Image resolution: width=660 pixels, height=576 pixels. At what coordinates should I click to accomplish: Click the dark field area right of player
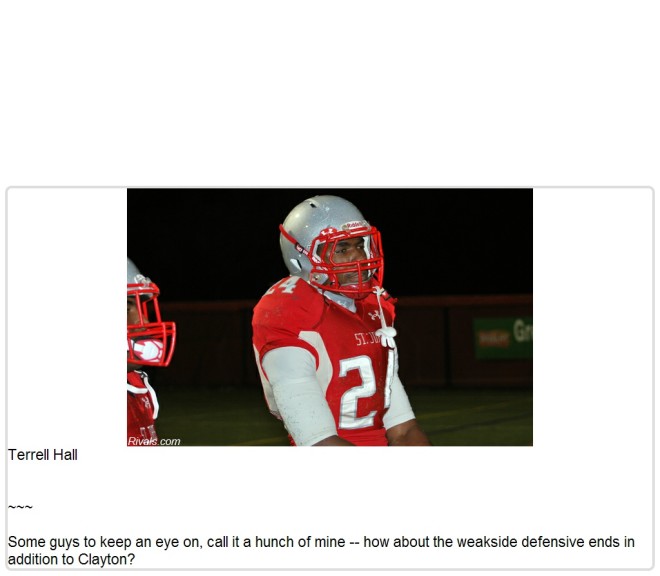[476, 417]
